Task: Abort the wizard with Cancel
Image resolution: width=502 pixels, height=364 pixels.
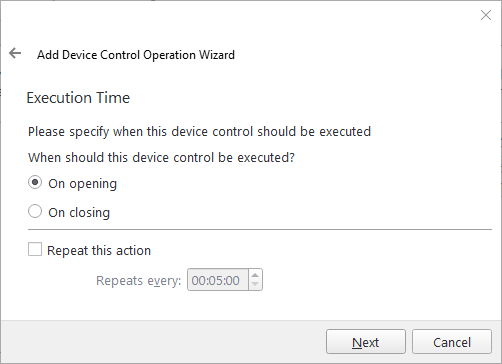Action: click(452, 342)
